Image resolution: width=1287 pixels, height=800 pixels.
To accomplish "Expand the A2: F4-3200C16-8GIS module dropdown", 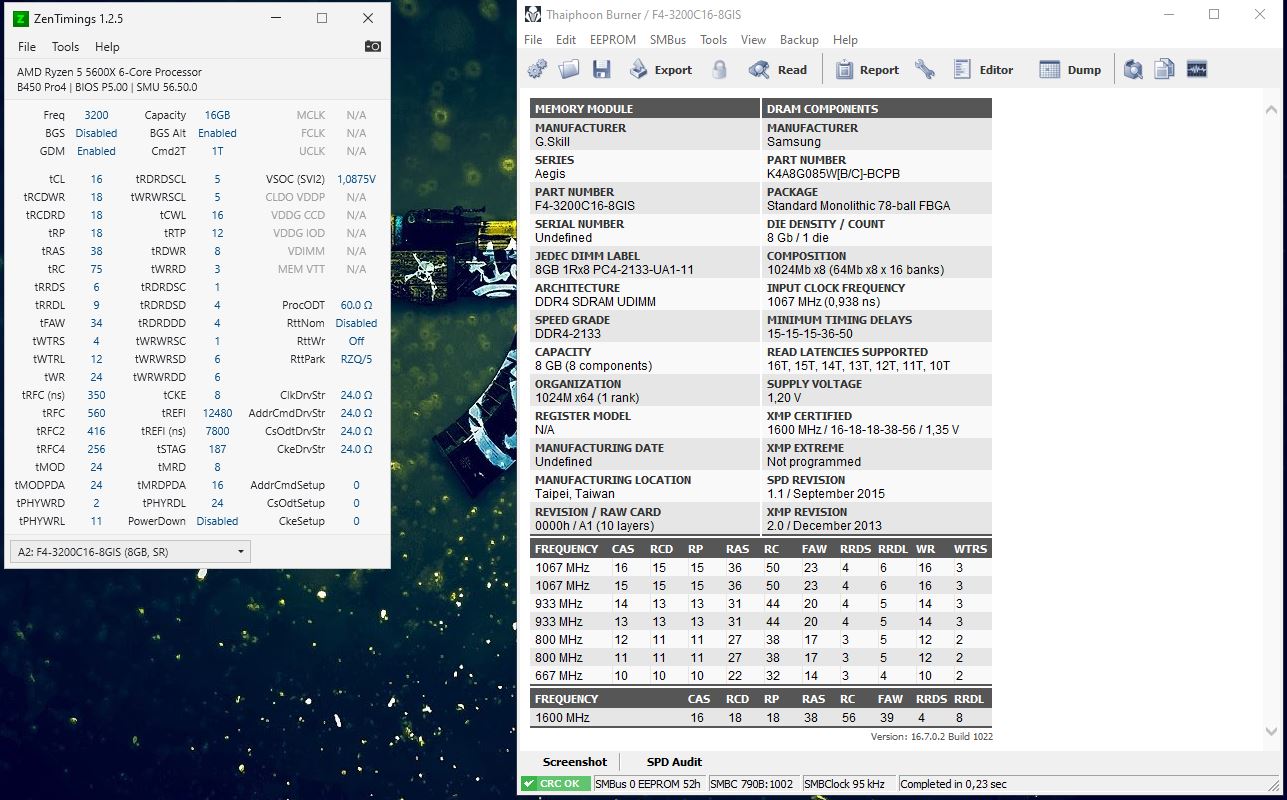I will pyautogui.click(x=130, y=551).
